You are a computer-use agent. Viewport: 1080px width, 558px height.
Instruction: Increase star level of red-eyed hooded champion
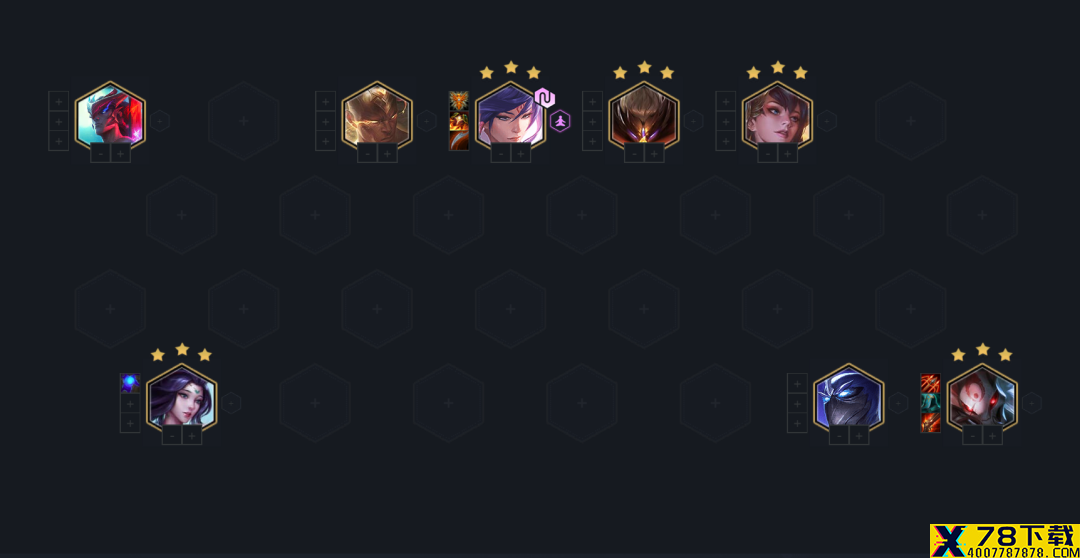point(992,436)
